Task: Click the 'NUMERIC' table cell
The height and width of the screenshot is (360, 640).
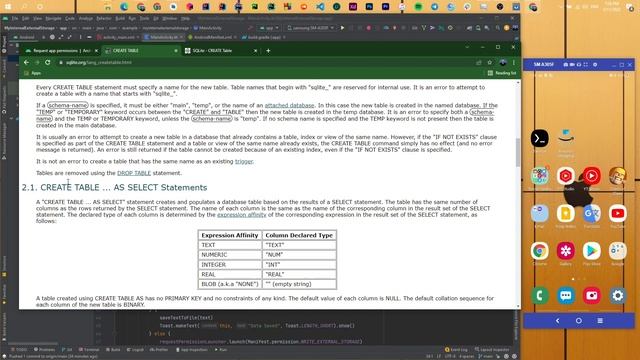Action: click(x=230, y=255)
